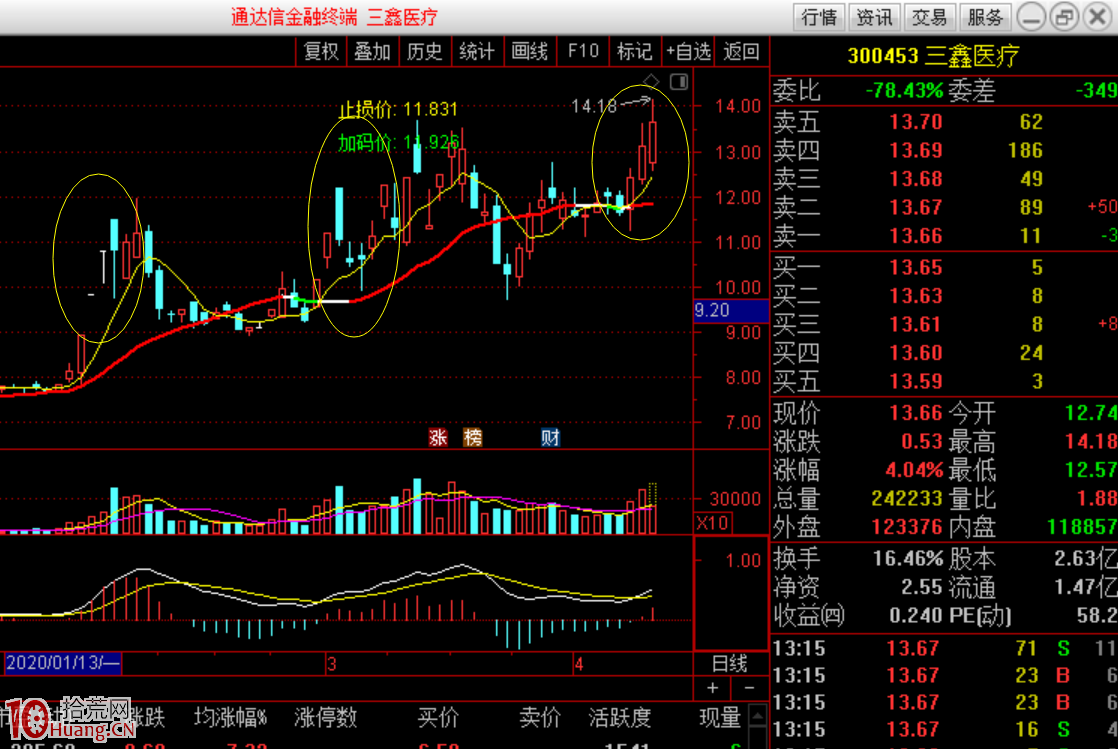This screenshot has height=749, width=1118.
Task: Click the 换手 16.46% value
Action: (908, 559)
